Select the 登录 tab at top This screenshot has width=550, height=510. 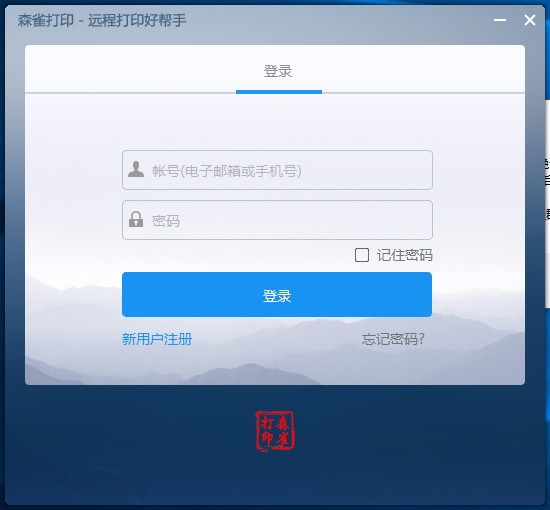tap(278, 71)
